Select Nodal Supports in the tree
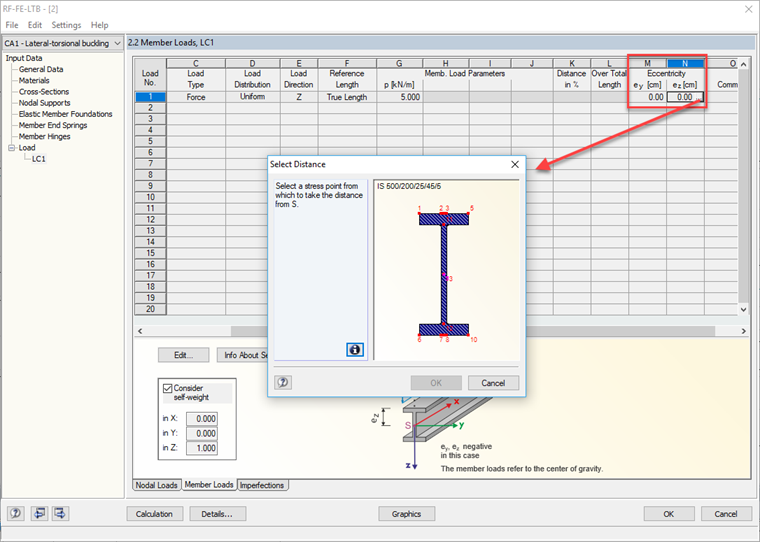The image size is (760, 542). pos(44,103)
